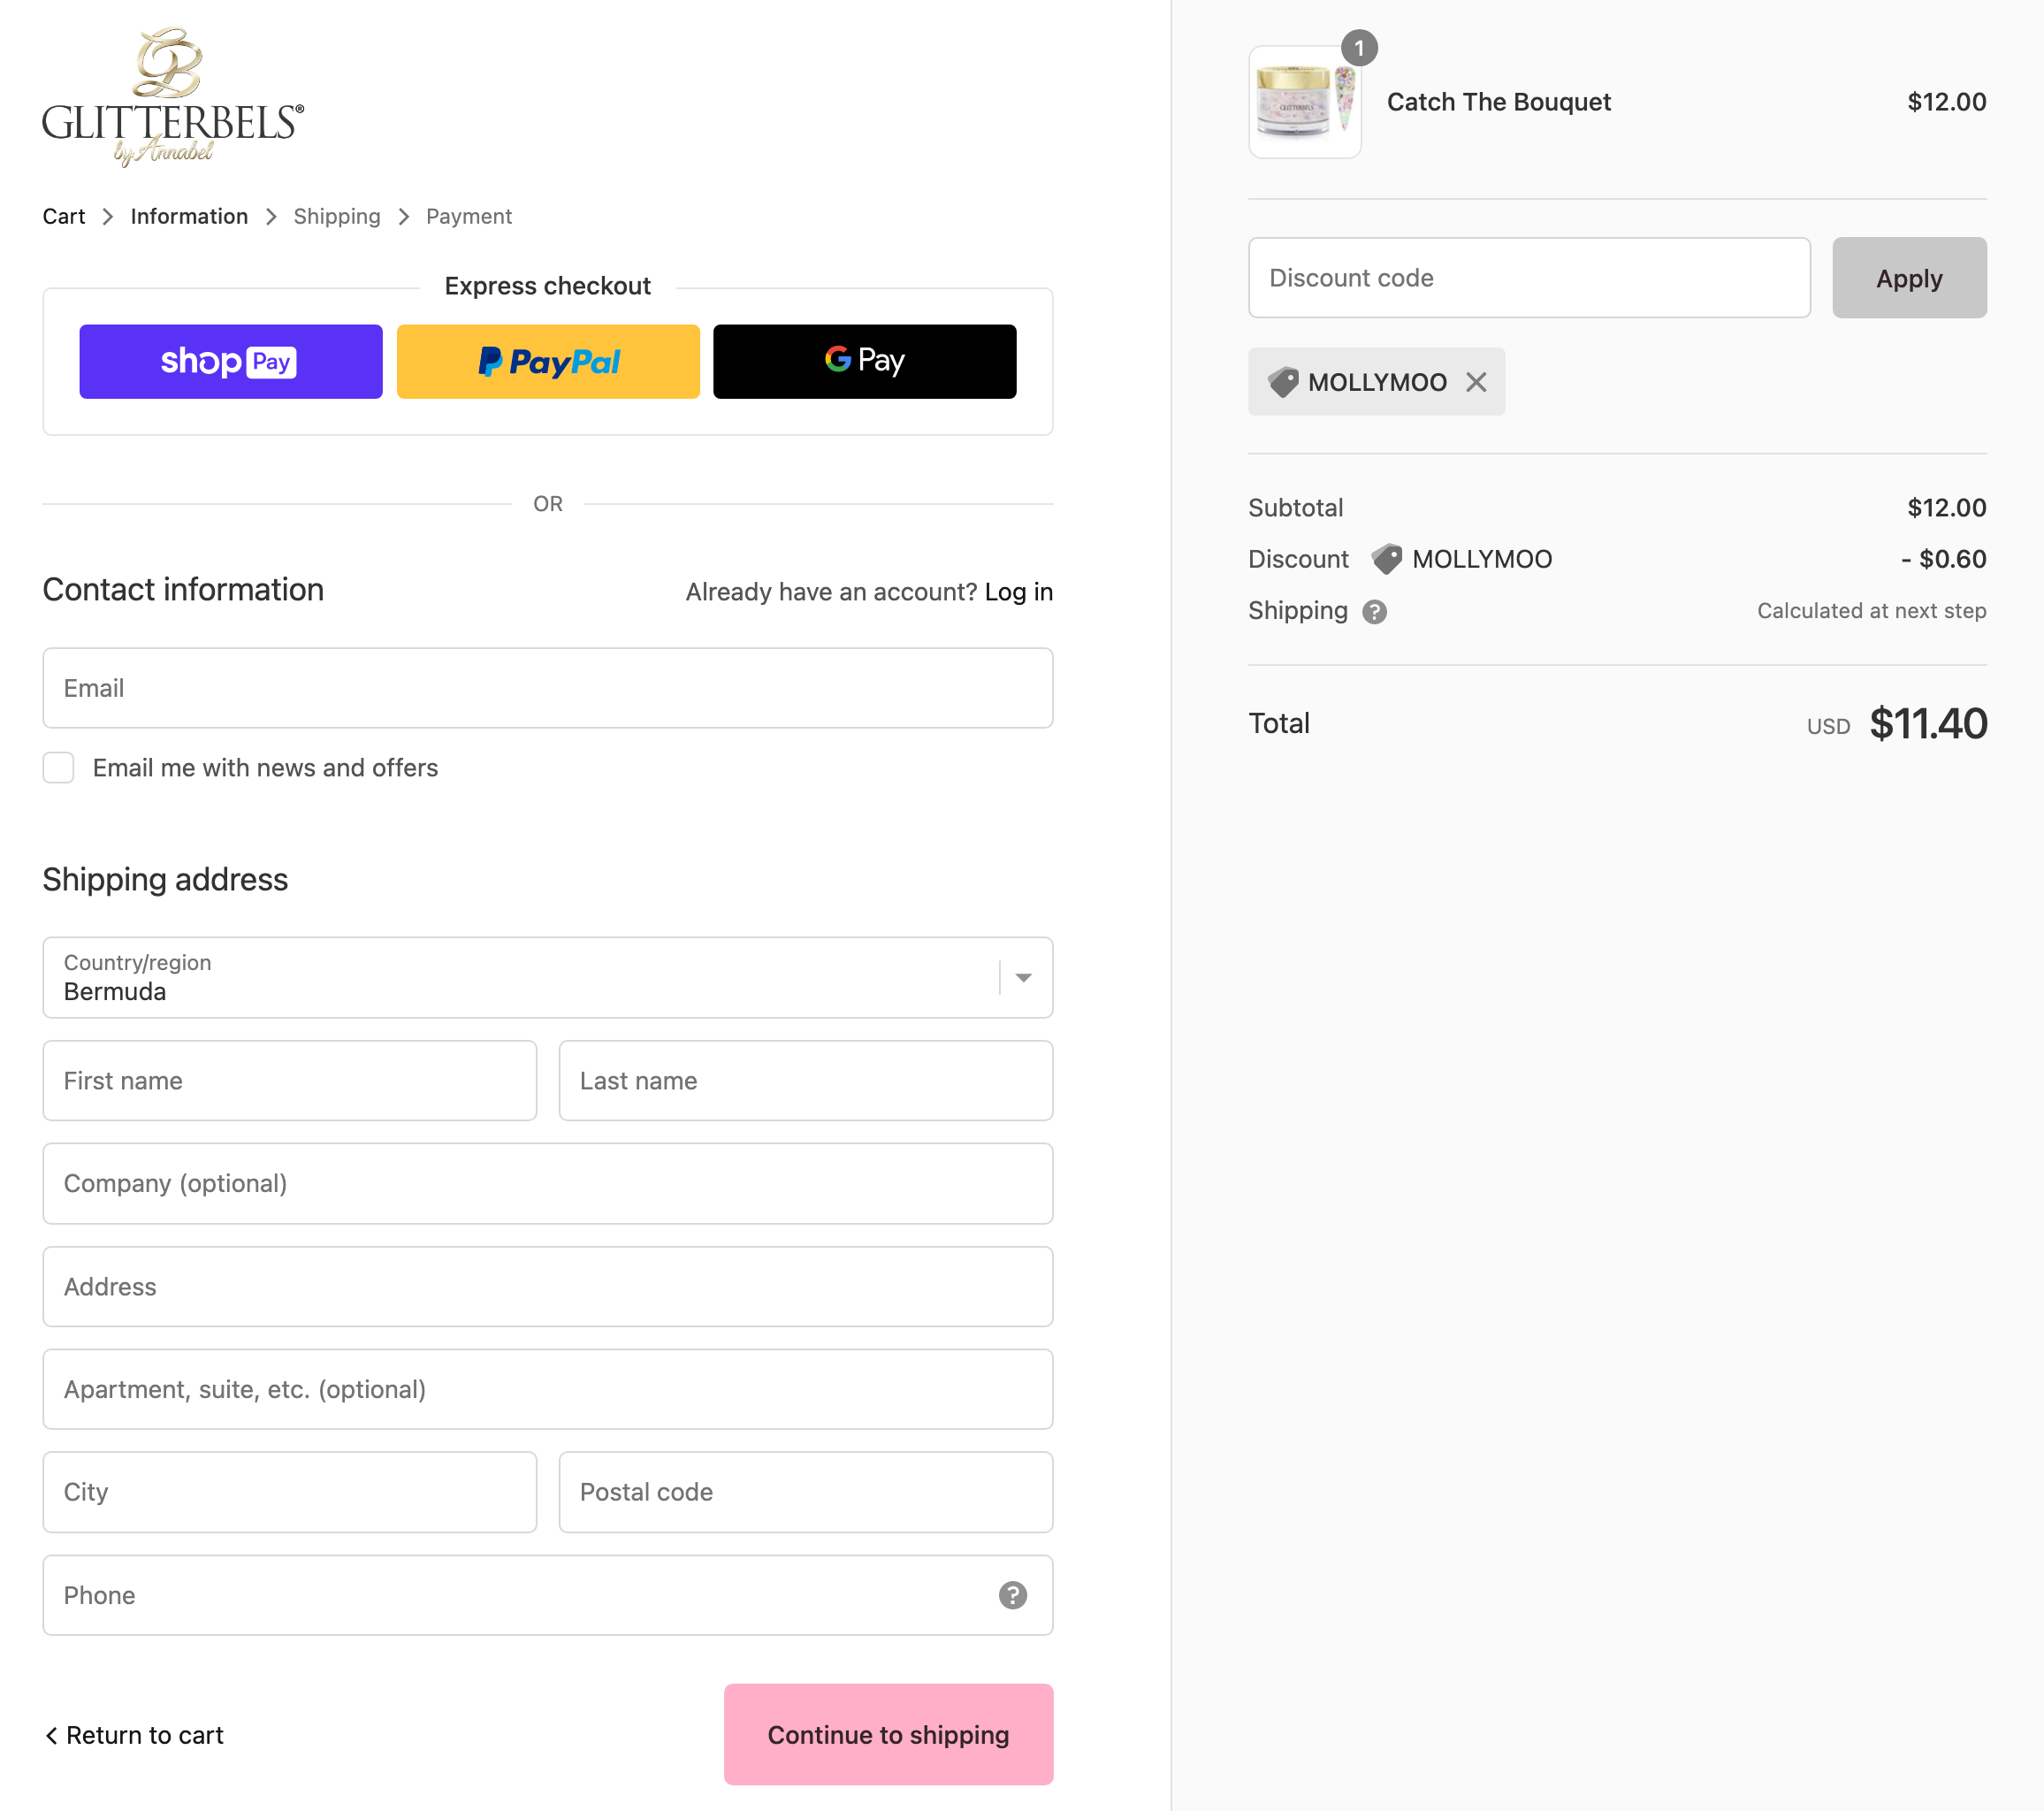The image size is (2044, 1811).
Task: Click the item quantity badge on product
Action: point(1359,48)
